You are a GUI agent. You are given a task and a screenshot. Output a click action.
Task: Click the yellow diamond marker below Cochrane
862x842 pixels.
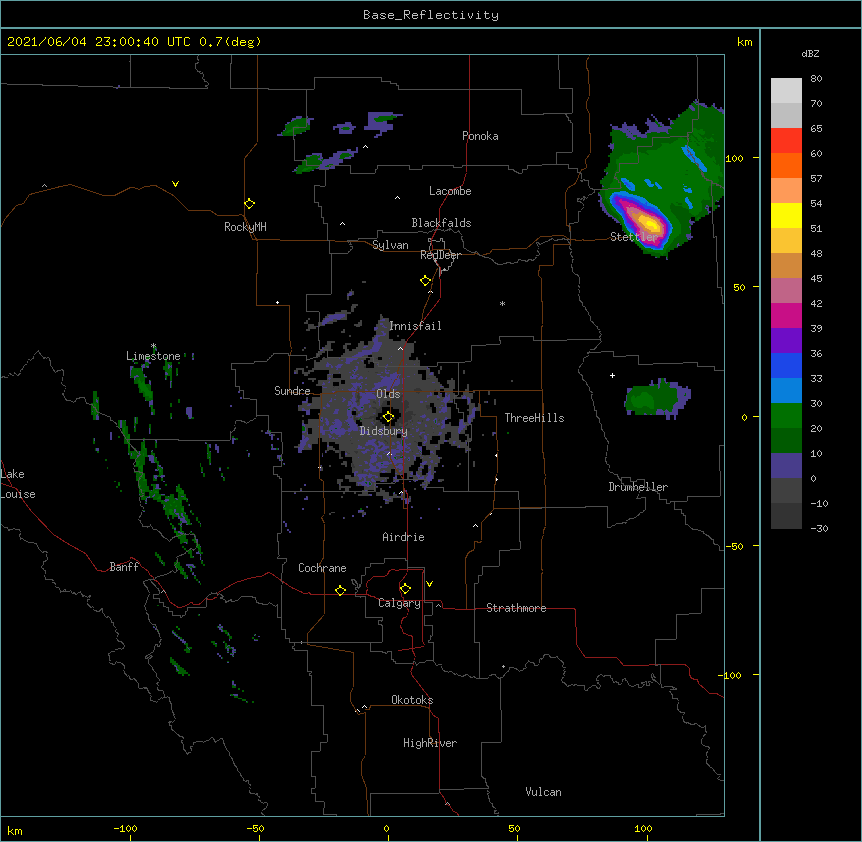coord(340,590)
